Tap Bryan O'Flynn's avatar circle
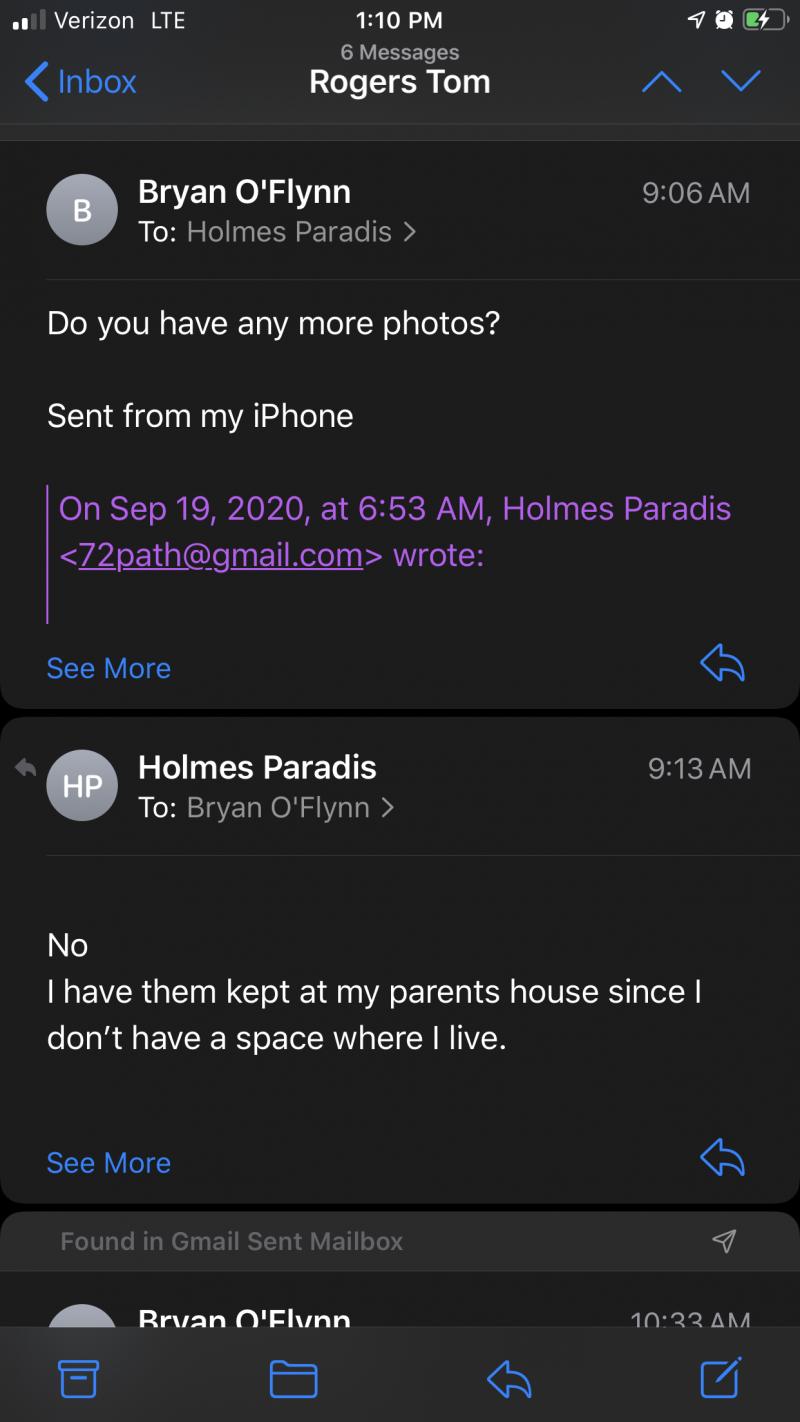Viewport: 800px width, 1422px height. (82, 210)
